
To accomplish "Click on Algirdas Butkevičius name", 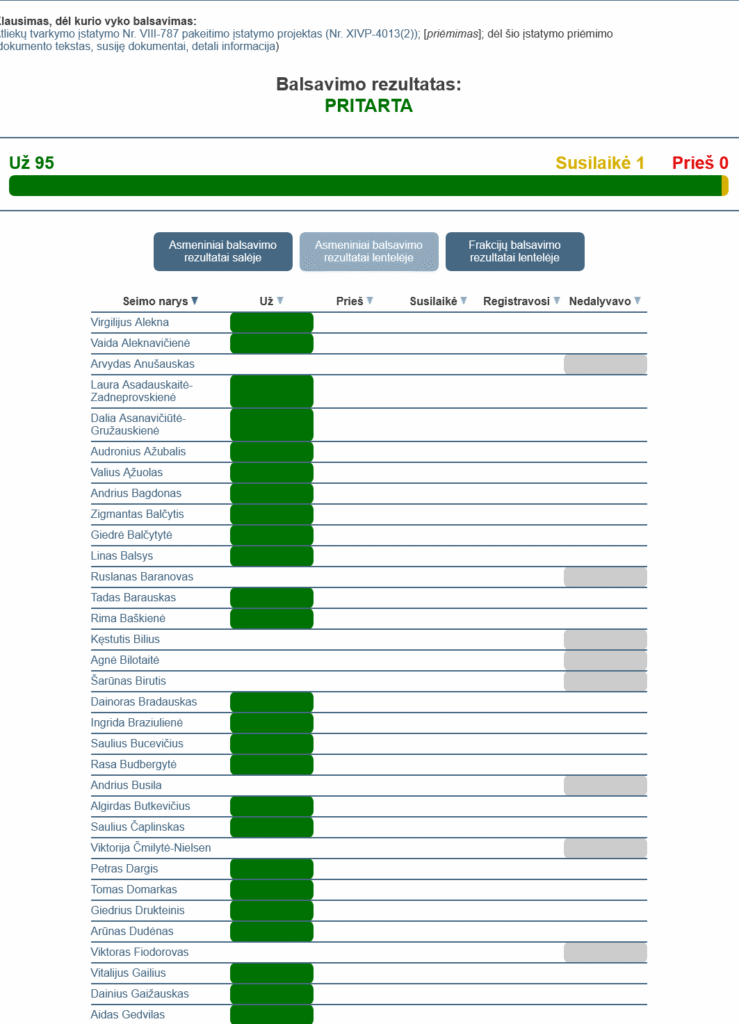I will pos(140,806).
